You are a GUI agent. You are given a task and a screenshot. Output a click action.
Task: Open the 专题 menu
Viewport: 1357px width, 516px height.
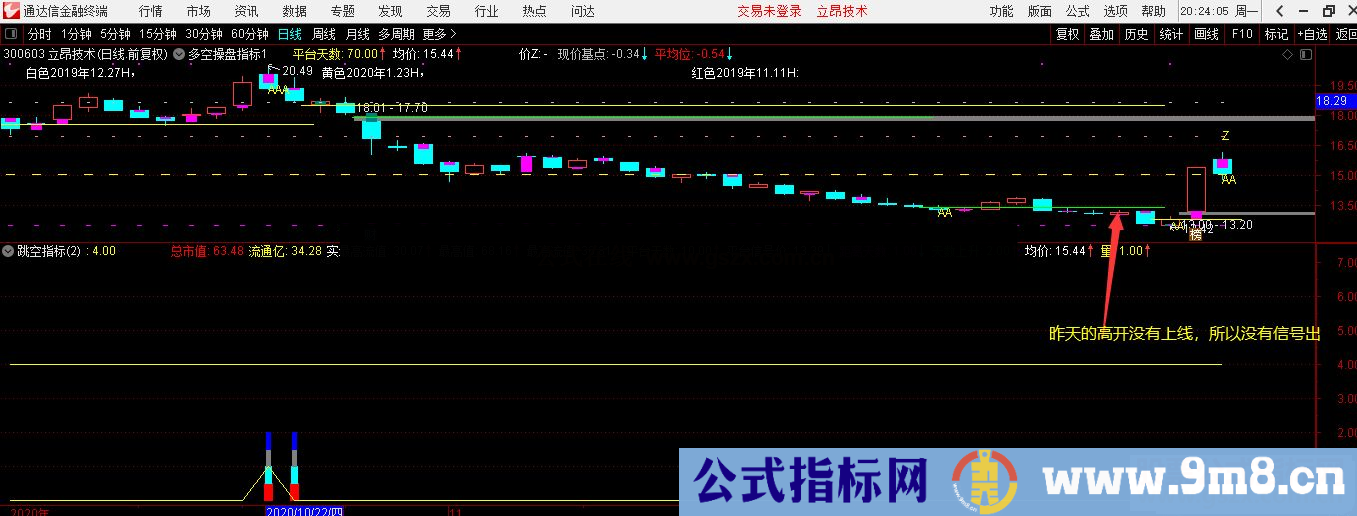(x=342, y=11)
